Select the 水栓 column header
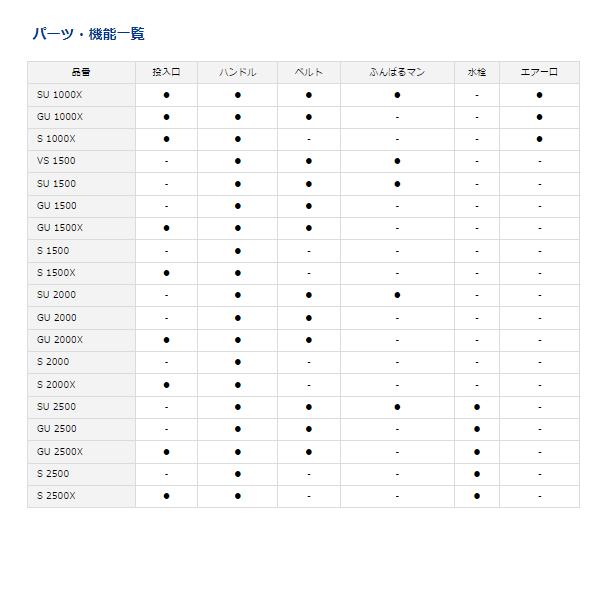 coord(477,72)
